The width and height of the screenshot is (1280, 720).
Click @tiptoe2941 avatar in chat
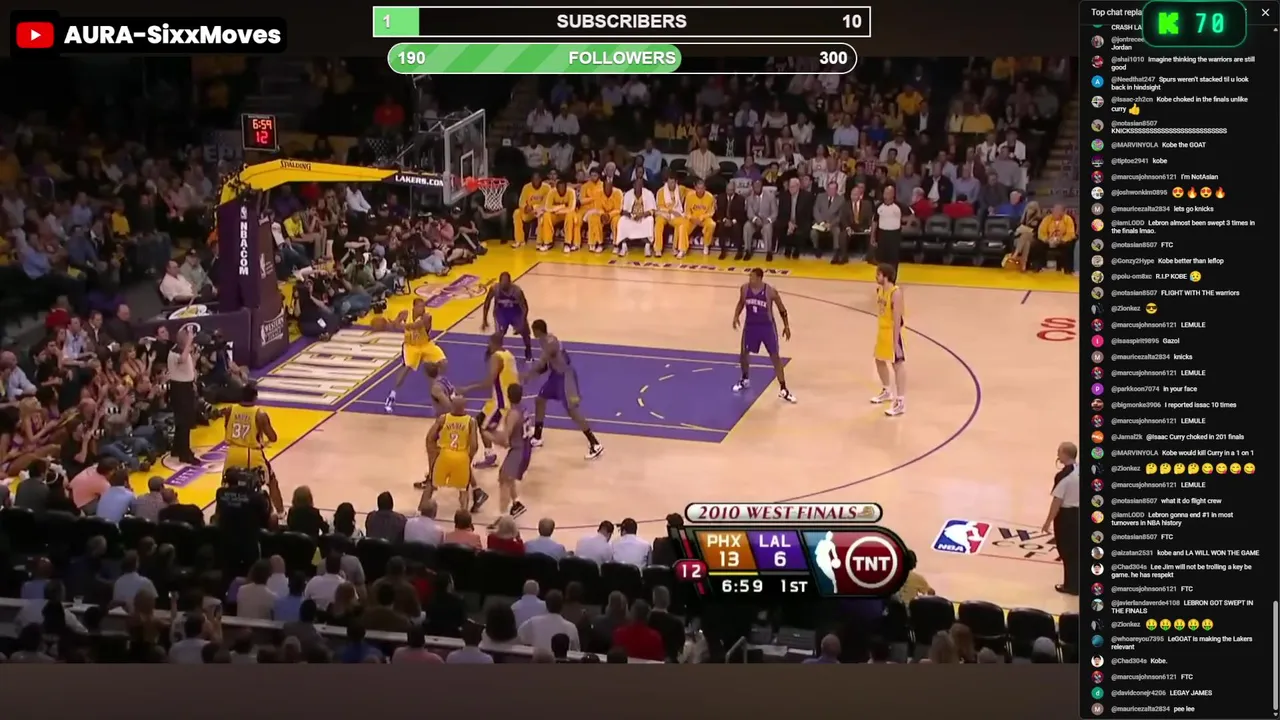[1097, 161]
